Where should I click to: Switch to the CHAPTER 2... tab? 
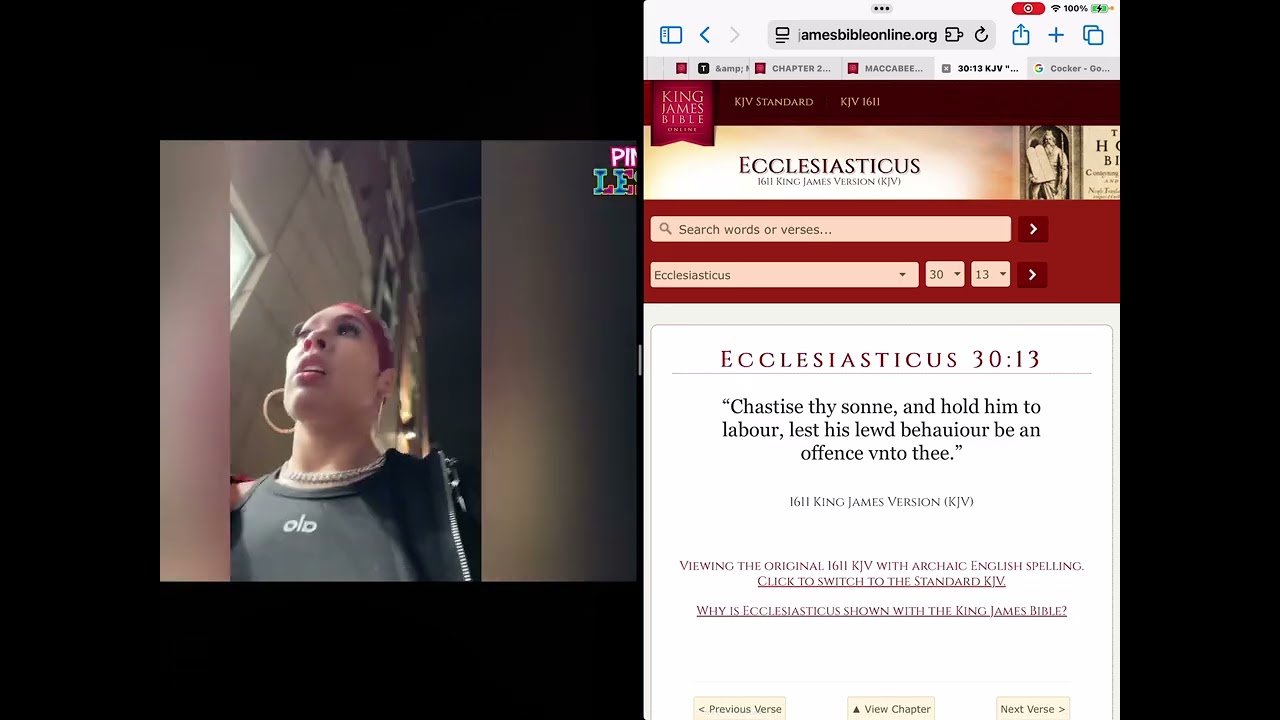coord(793,68)
